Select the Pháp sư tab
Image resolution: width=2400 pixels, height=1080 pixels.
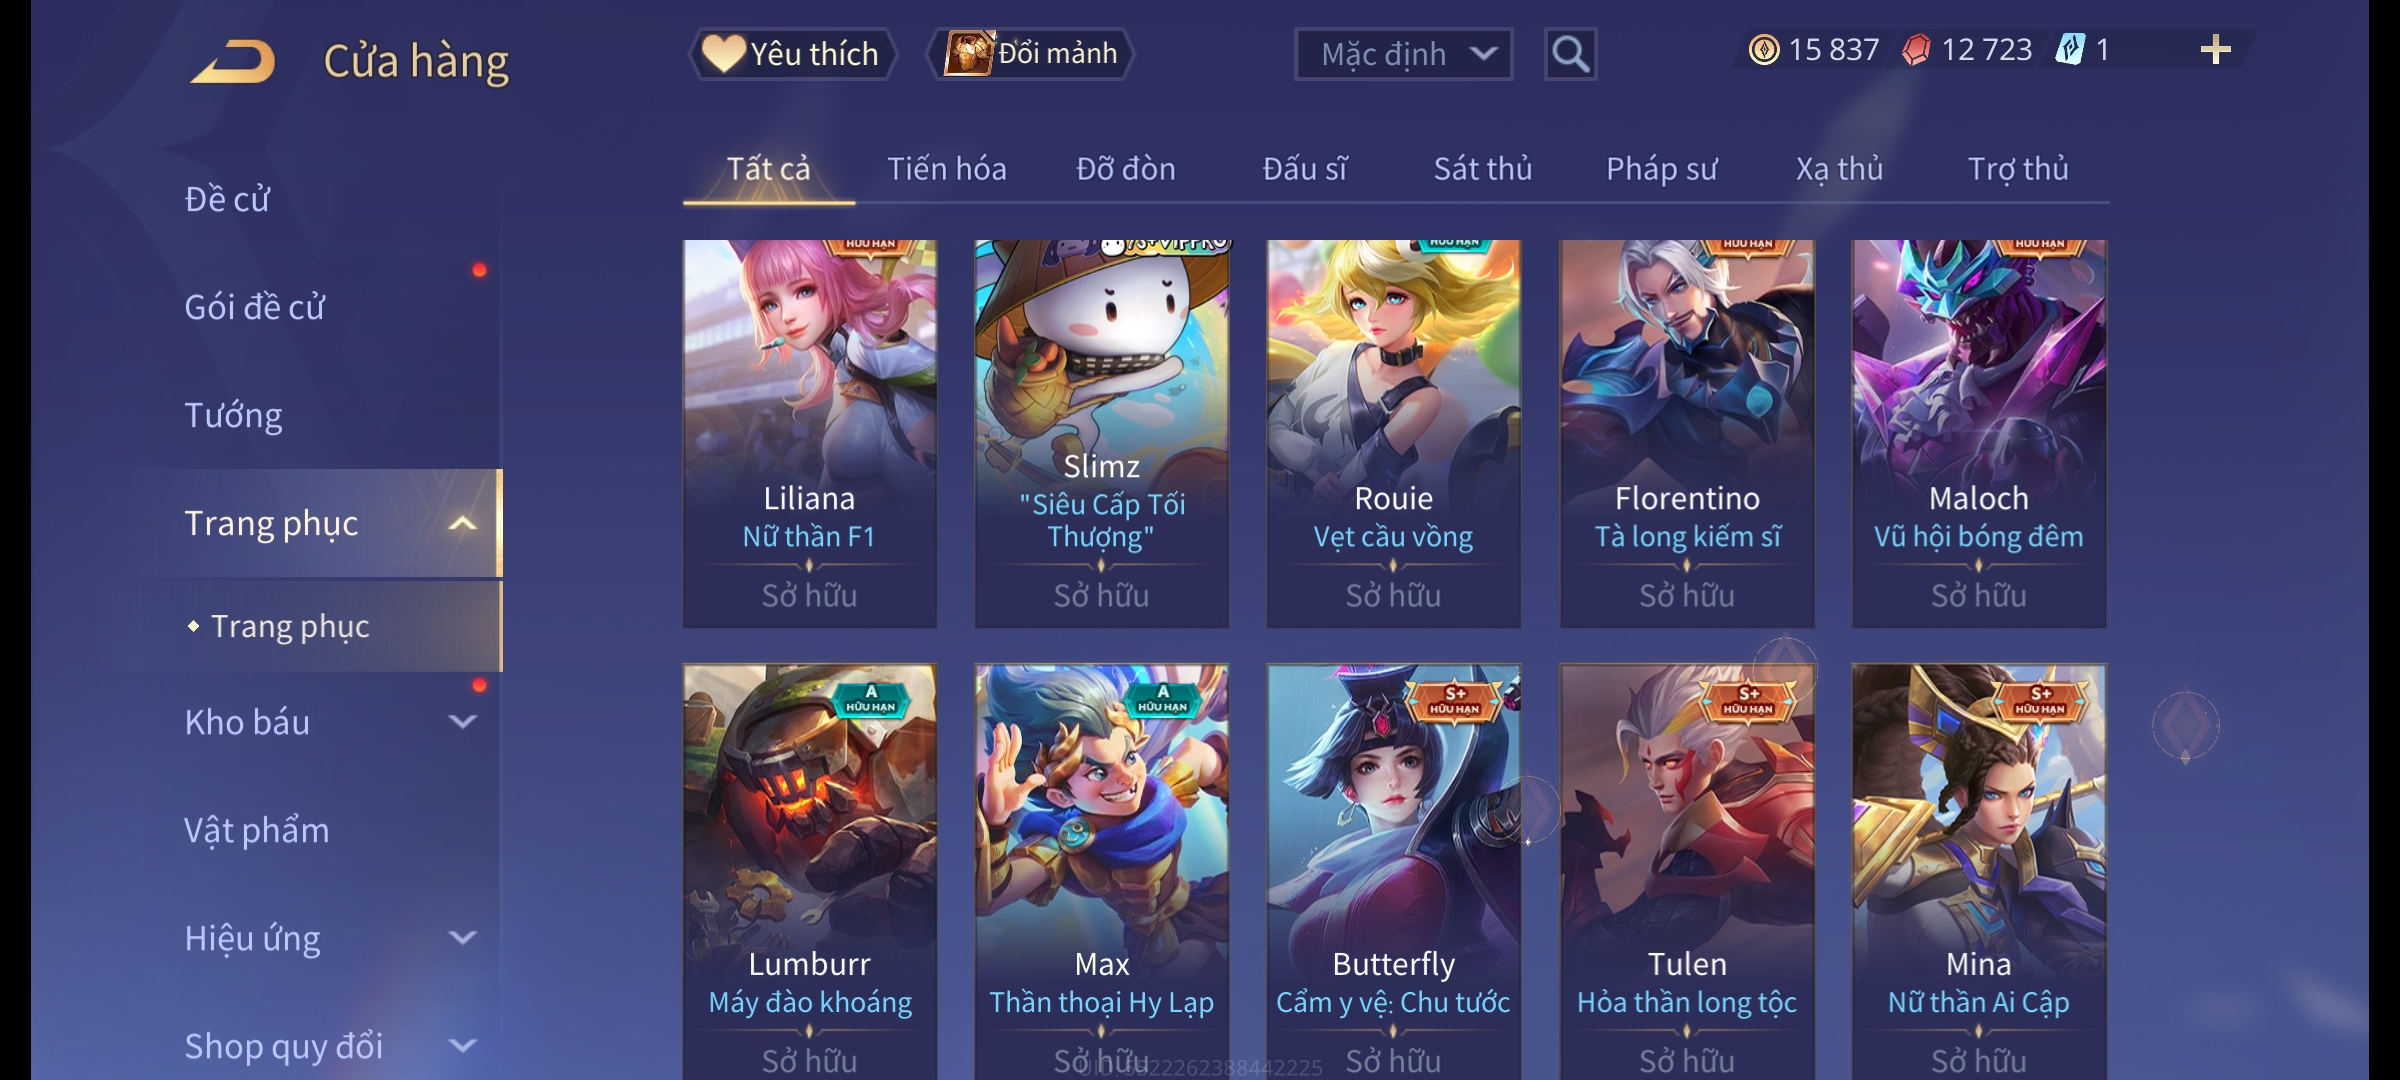point(1662,169)
